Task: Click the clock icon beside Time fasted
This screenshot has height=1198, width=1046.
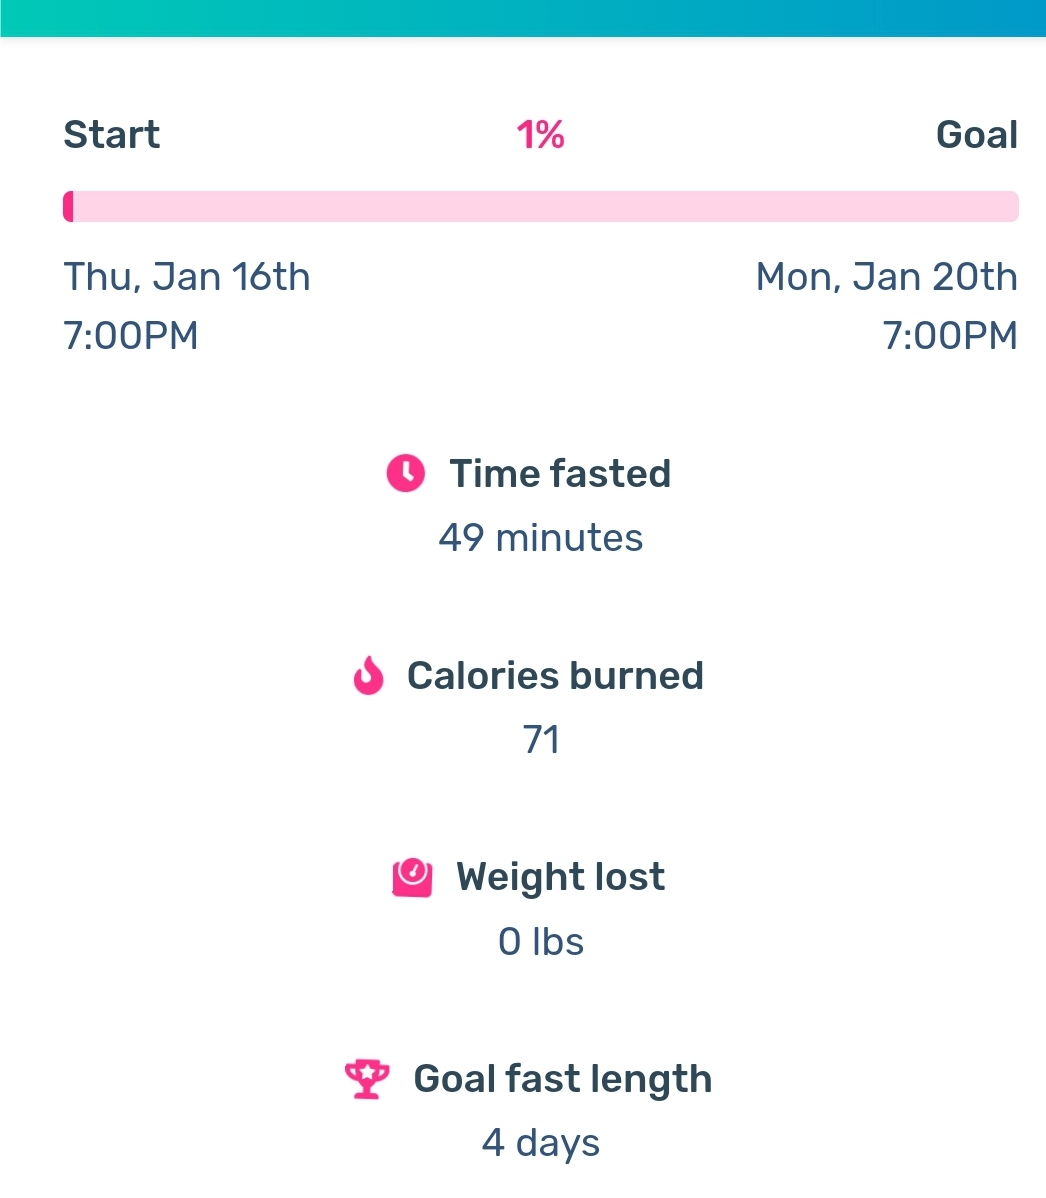Action: pyautogui.click(x=406, y=473)
